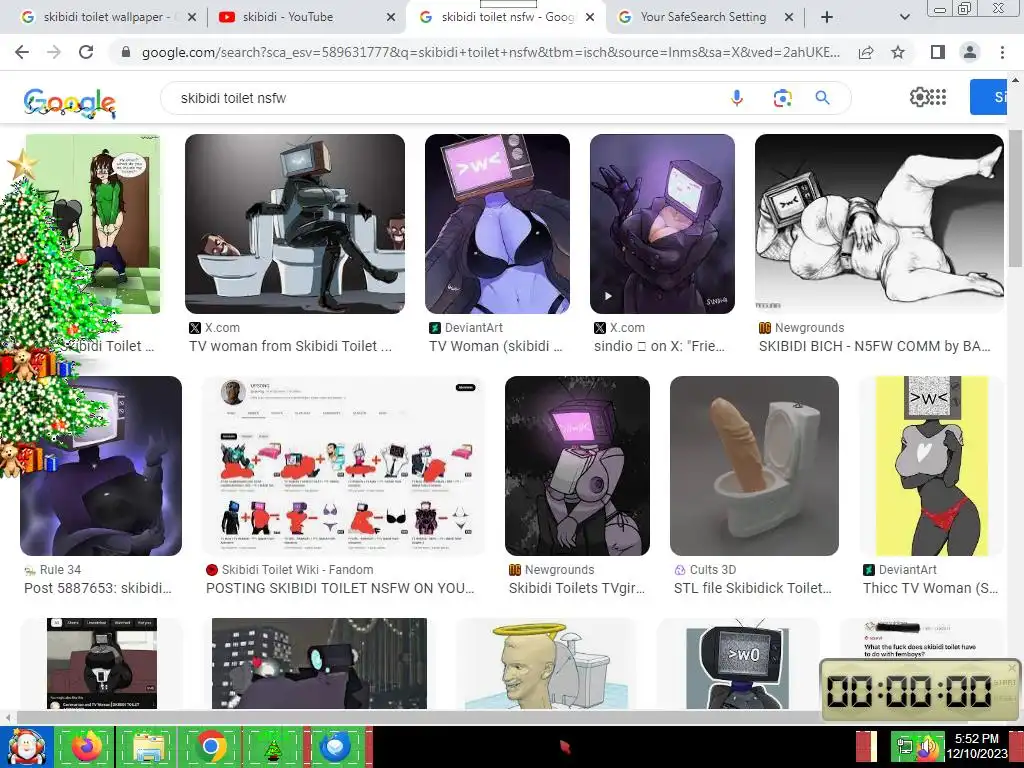Go to Google home via the logo
The width and height of the screenshot is (1024, 768).
coord(70,103)
